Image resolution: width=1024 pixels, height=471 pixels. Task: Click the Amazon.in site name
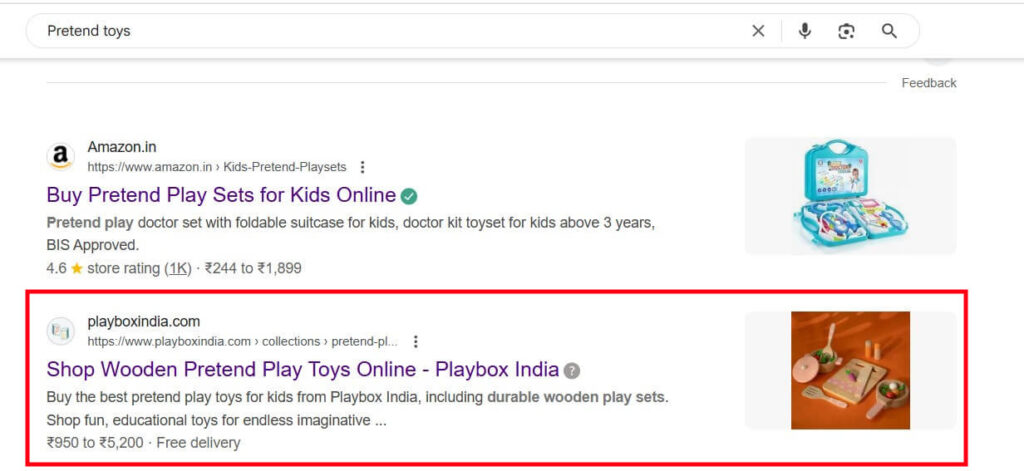(122, 147)
